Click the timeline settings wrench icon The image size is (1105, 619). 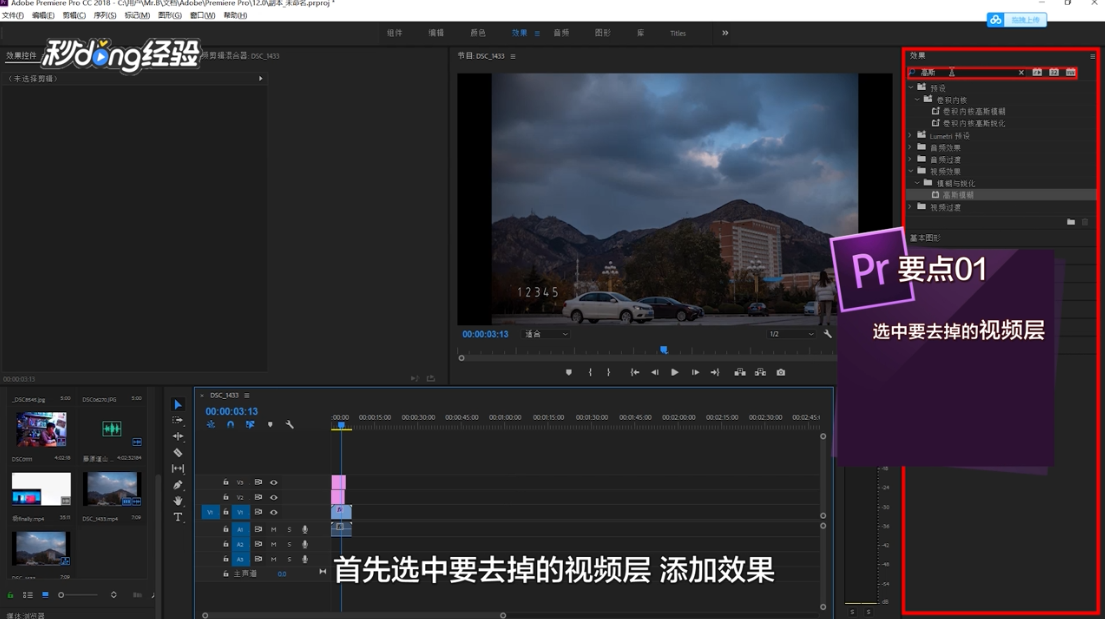290,424
